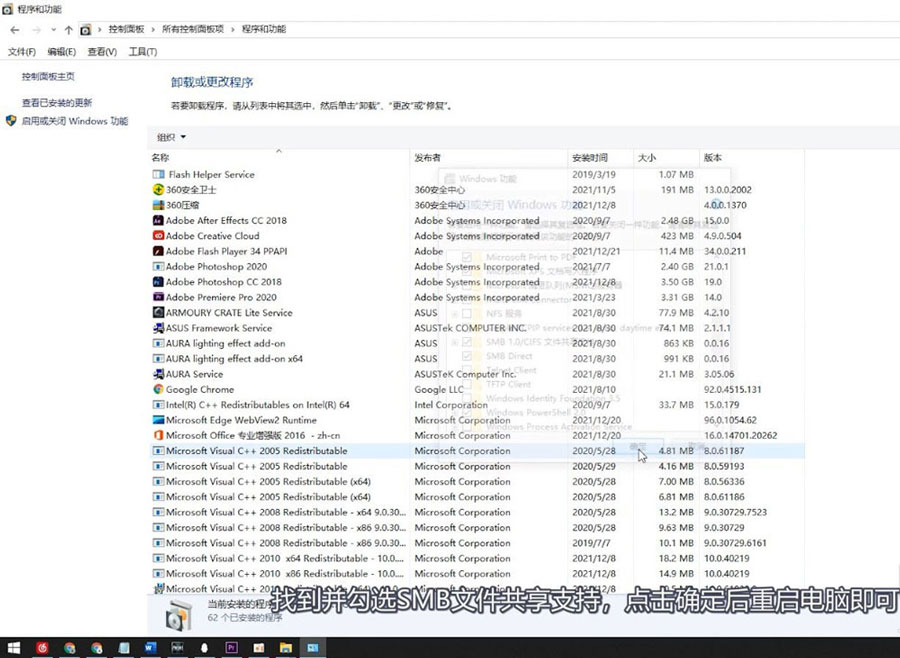
Task: Sort by the 发布者 column header
Action: 489,157
